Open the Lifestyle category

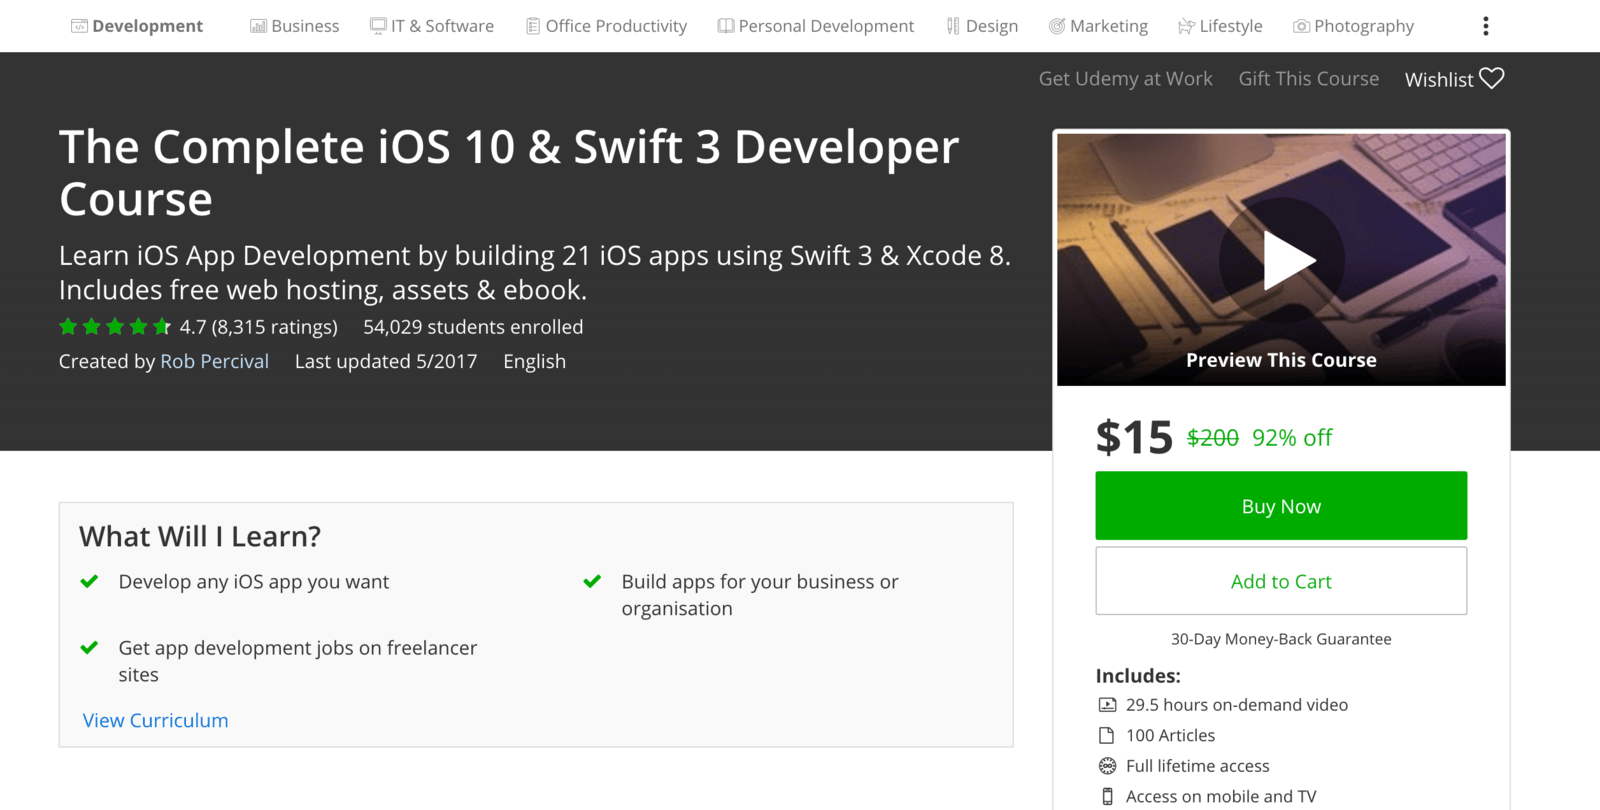tap(1220, 26)
